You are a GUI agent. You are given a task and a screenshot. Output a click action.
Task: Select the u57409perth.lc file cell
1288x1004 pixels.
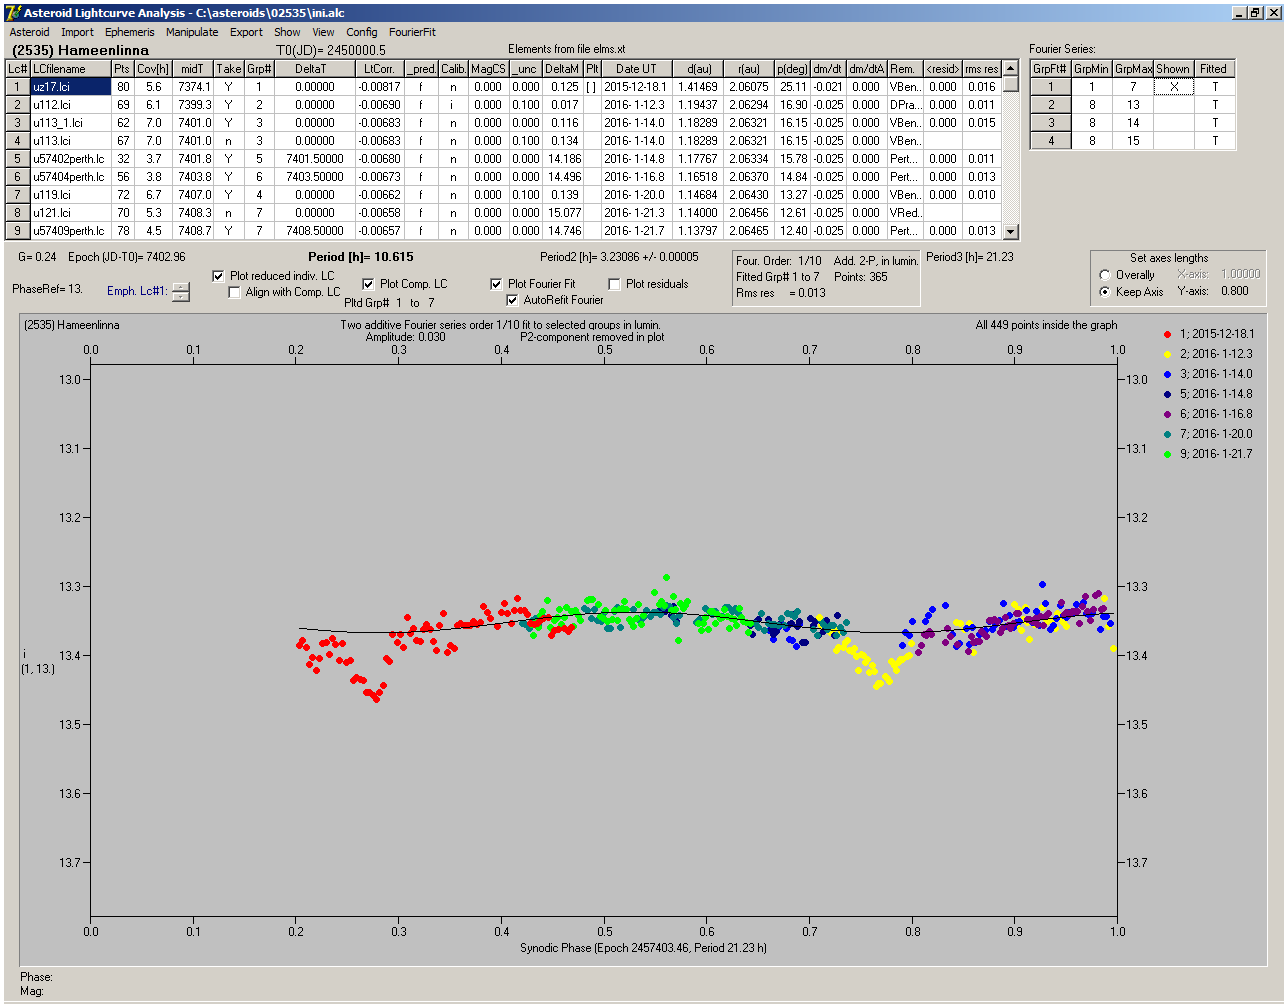[70, 231]
